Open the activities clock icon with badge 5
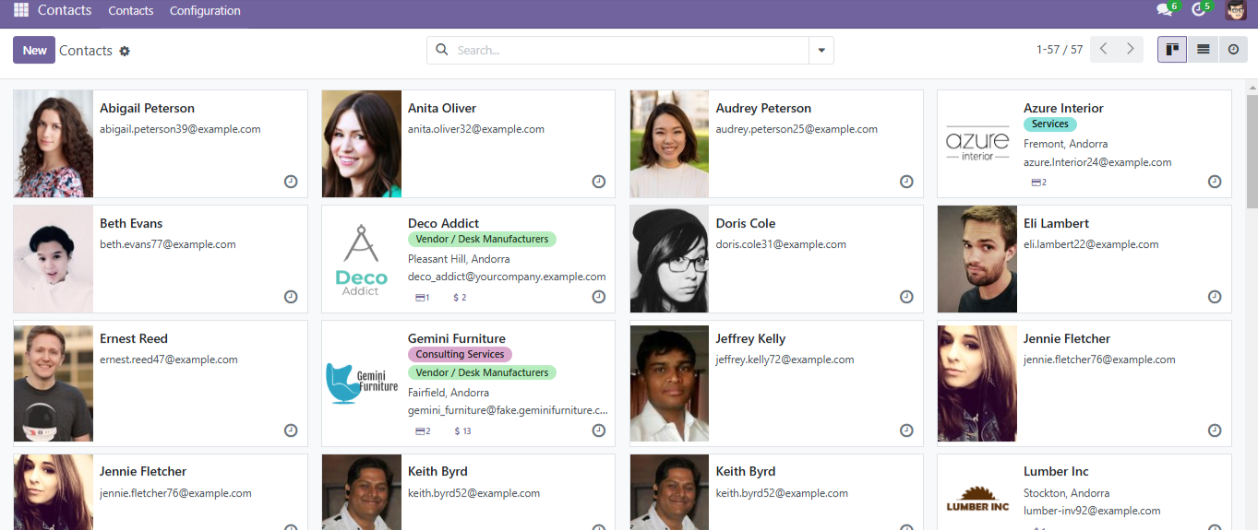1258x530 pixels. click(1200, 10)
